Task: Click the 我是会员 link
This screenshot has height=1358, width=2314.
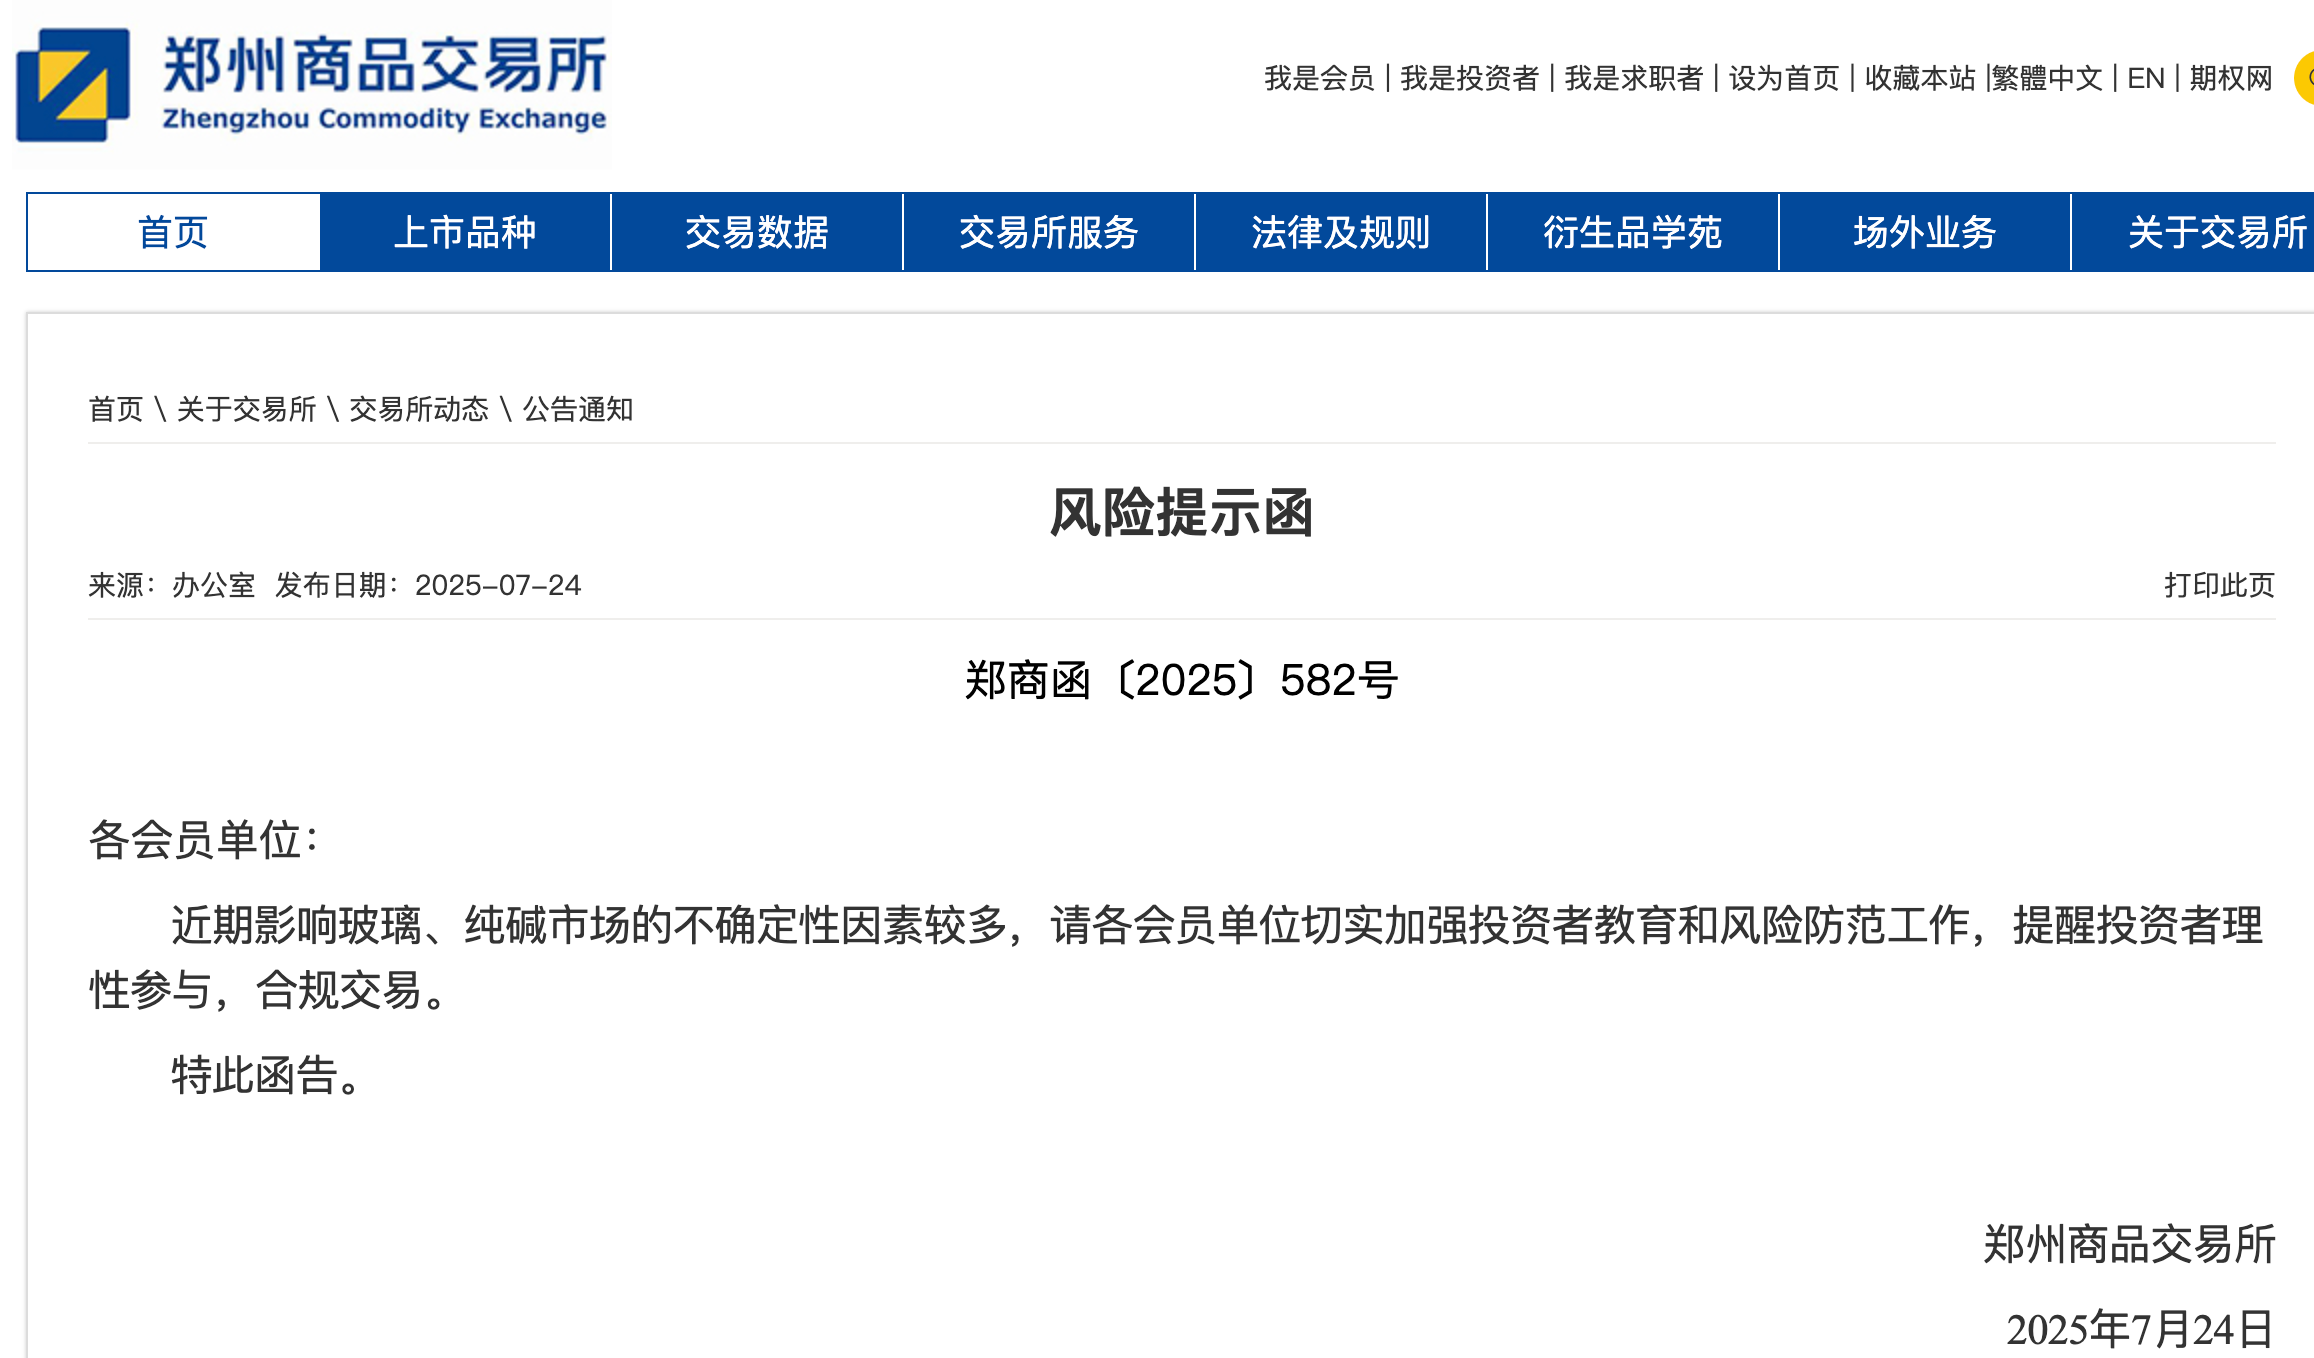Action: (x=1319, y=78)
